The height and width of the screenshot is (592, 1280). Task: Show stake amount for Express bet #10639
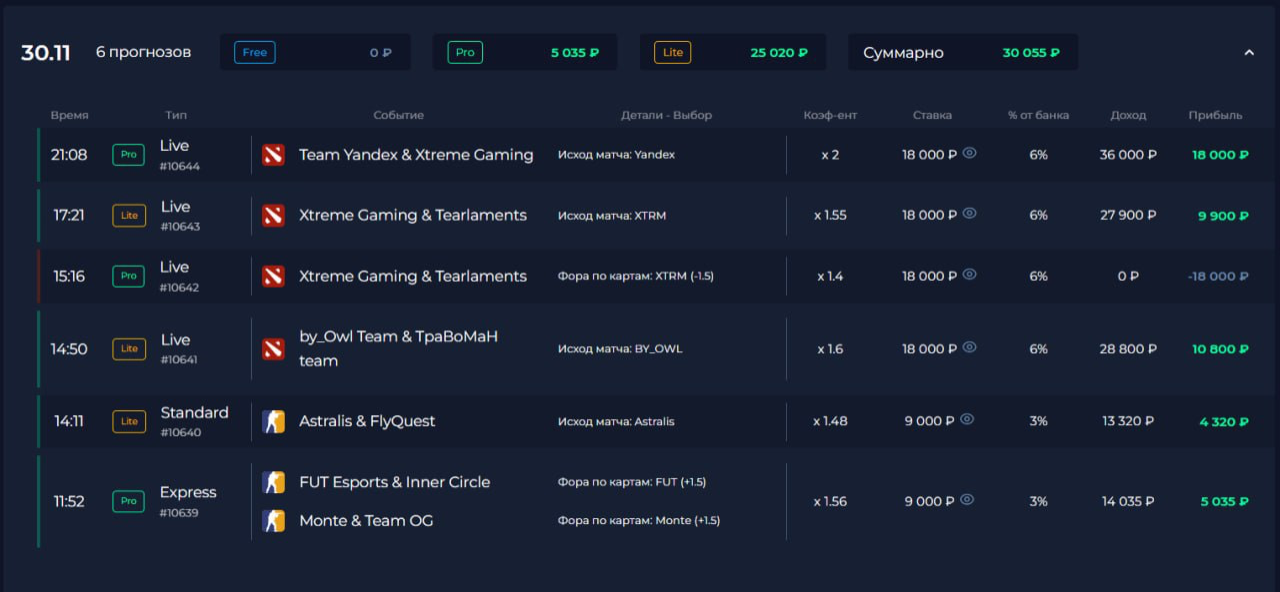point(967,500)
